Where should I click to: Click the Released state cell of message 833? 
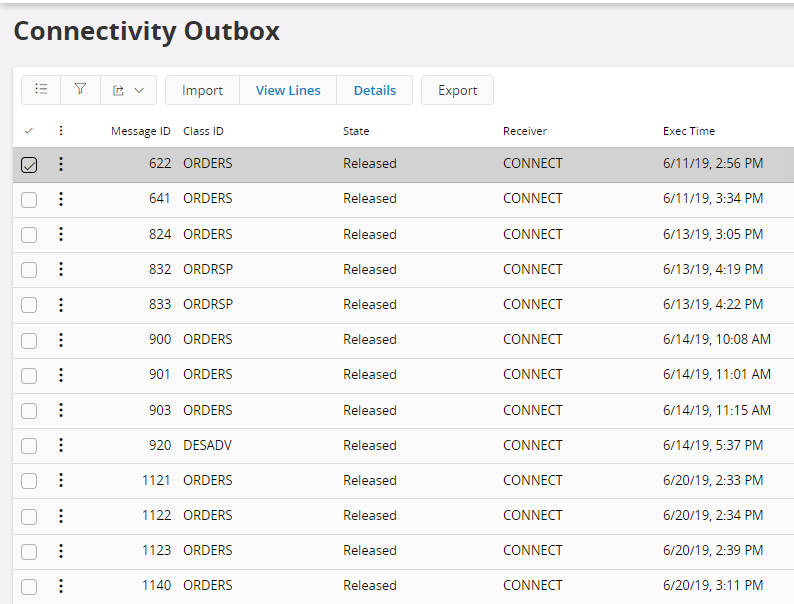pos(370,304)
